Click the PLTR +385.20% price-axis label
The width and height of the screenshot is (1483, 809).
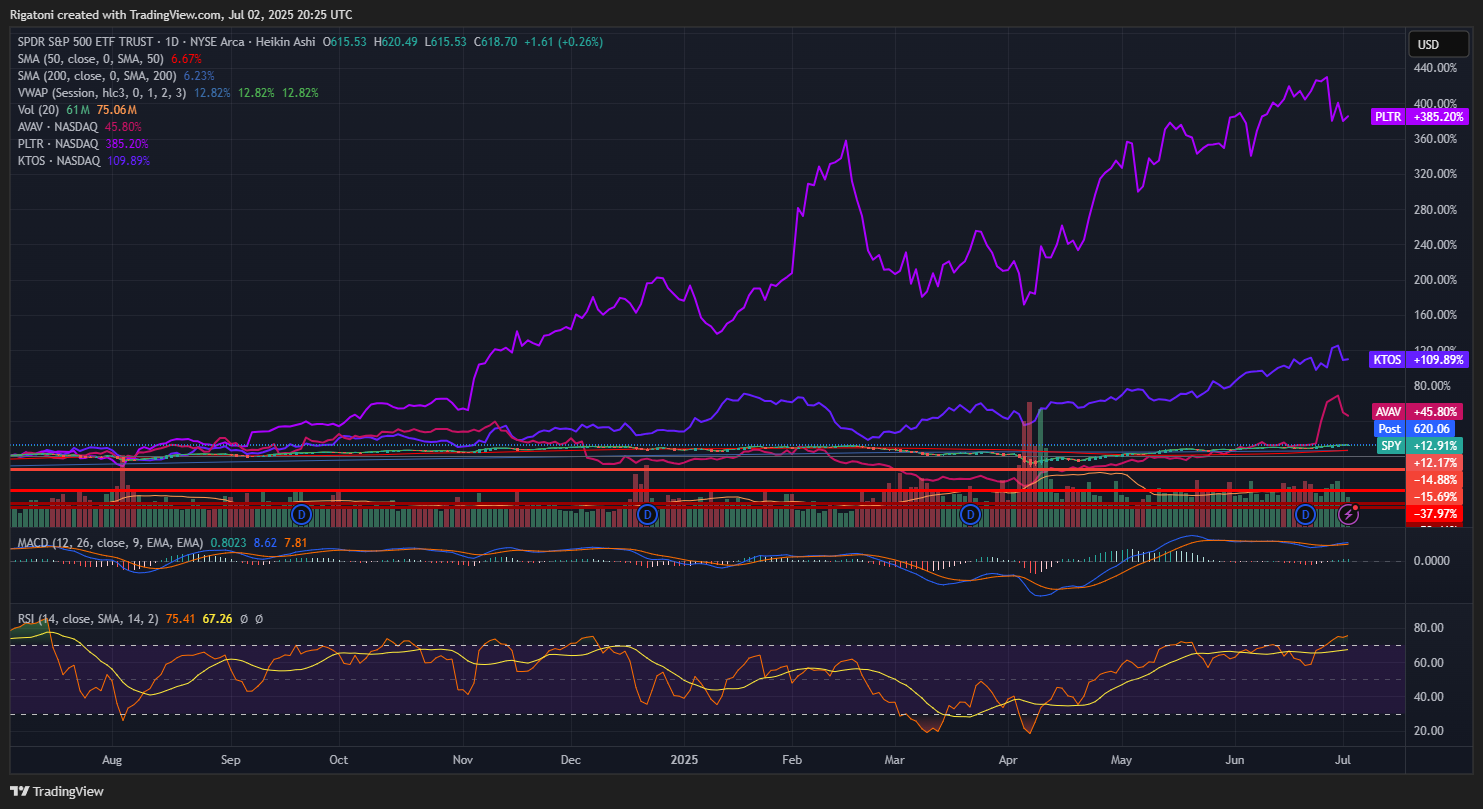(1420, 116)
